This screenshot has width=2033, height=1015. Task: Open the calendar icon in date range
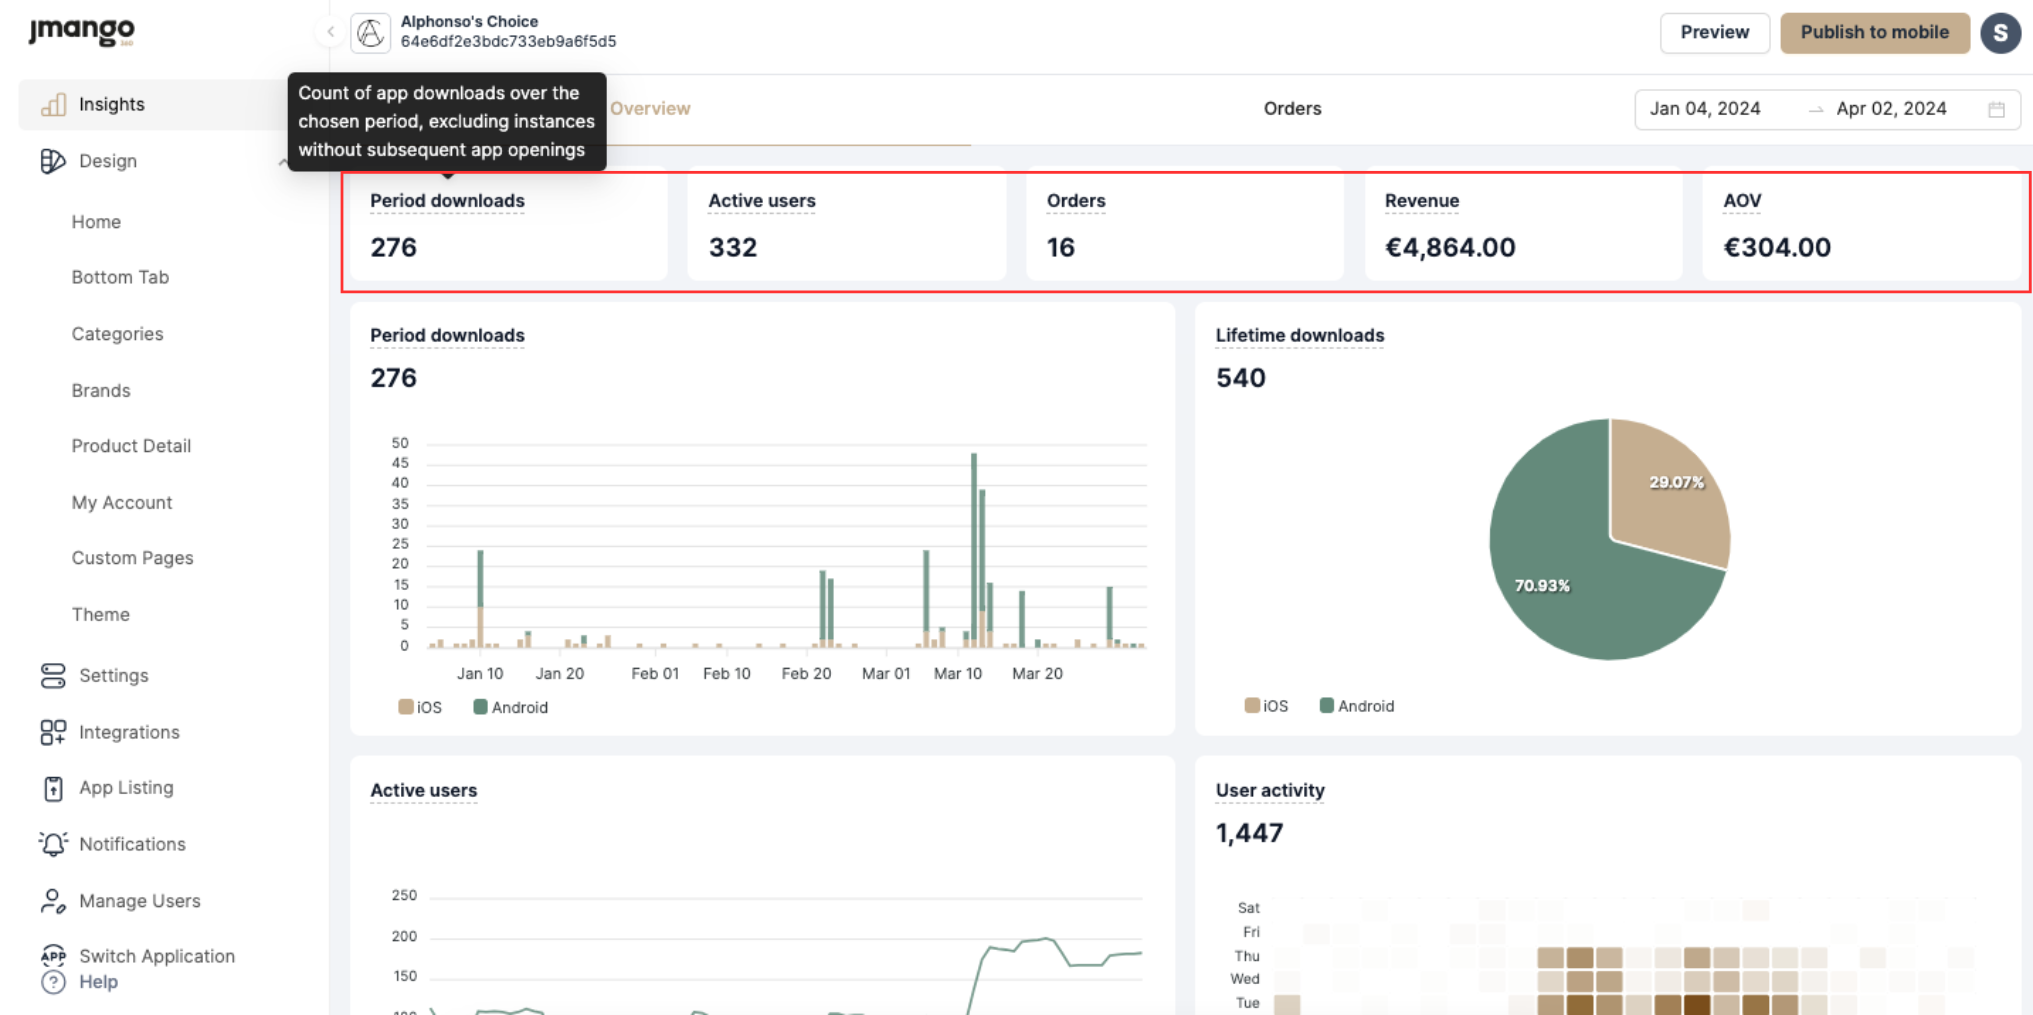point(1996,109)
